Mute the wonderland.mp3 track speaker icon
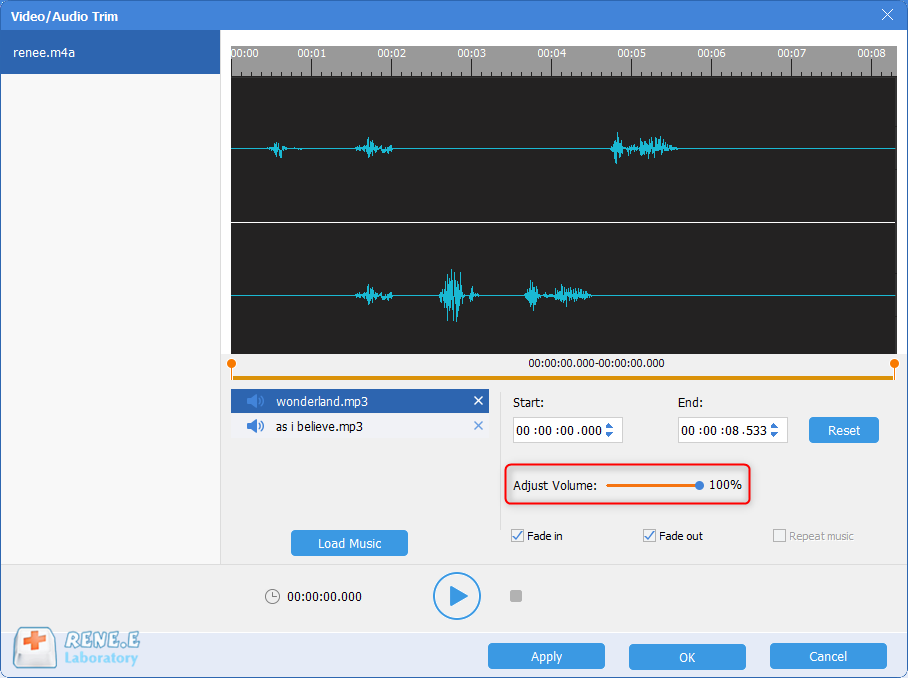The height and width of the screenshot is (678, 908). coord(256,401)
